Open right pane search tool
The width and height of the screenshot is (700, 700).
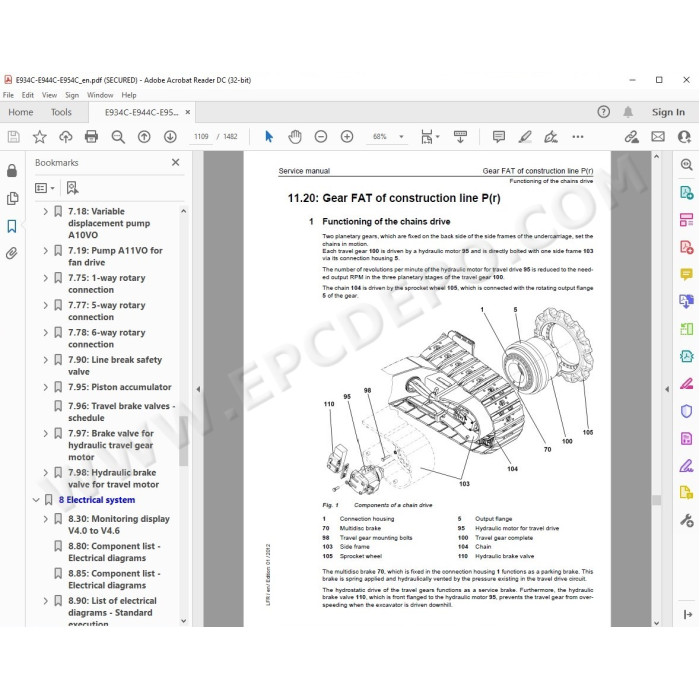point(687,165)
